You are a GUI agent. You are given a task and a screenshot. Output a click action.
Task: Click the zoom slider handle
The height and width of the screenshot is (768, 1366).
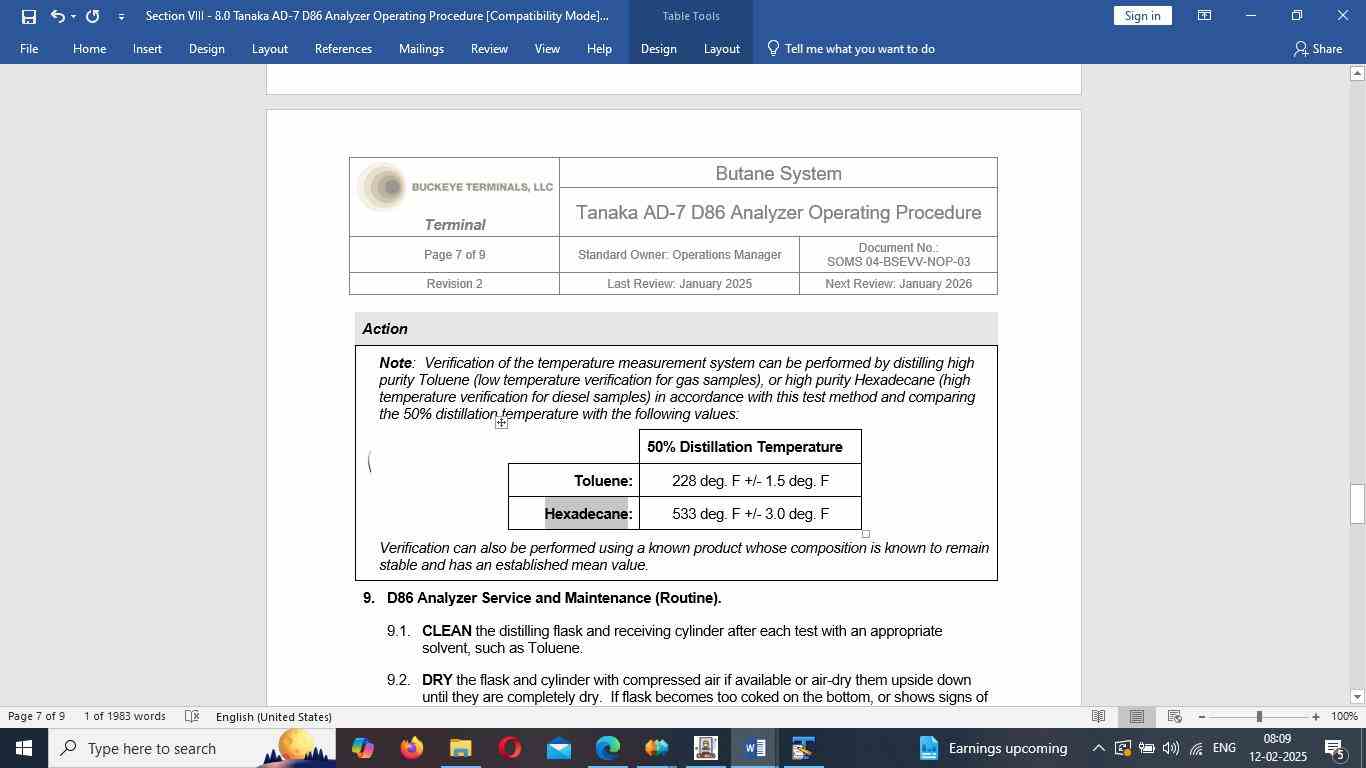1259,717
